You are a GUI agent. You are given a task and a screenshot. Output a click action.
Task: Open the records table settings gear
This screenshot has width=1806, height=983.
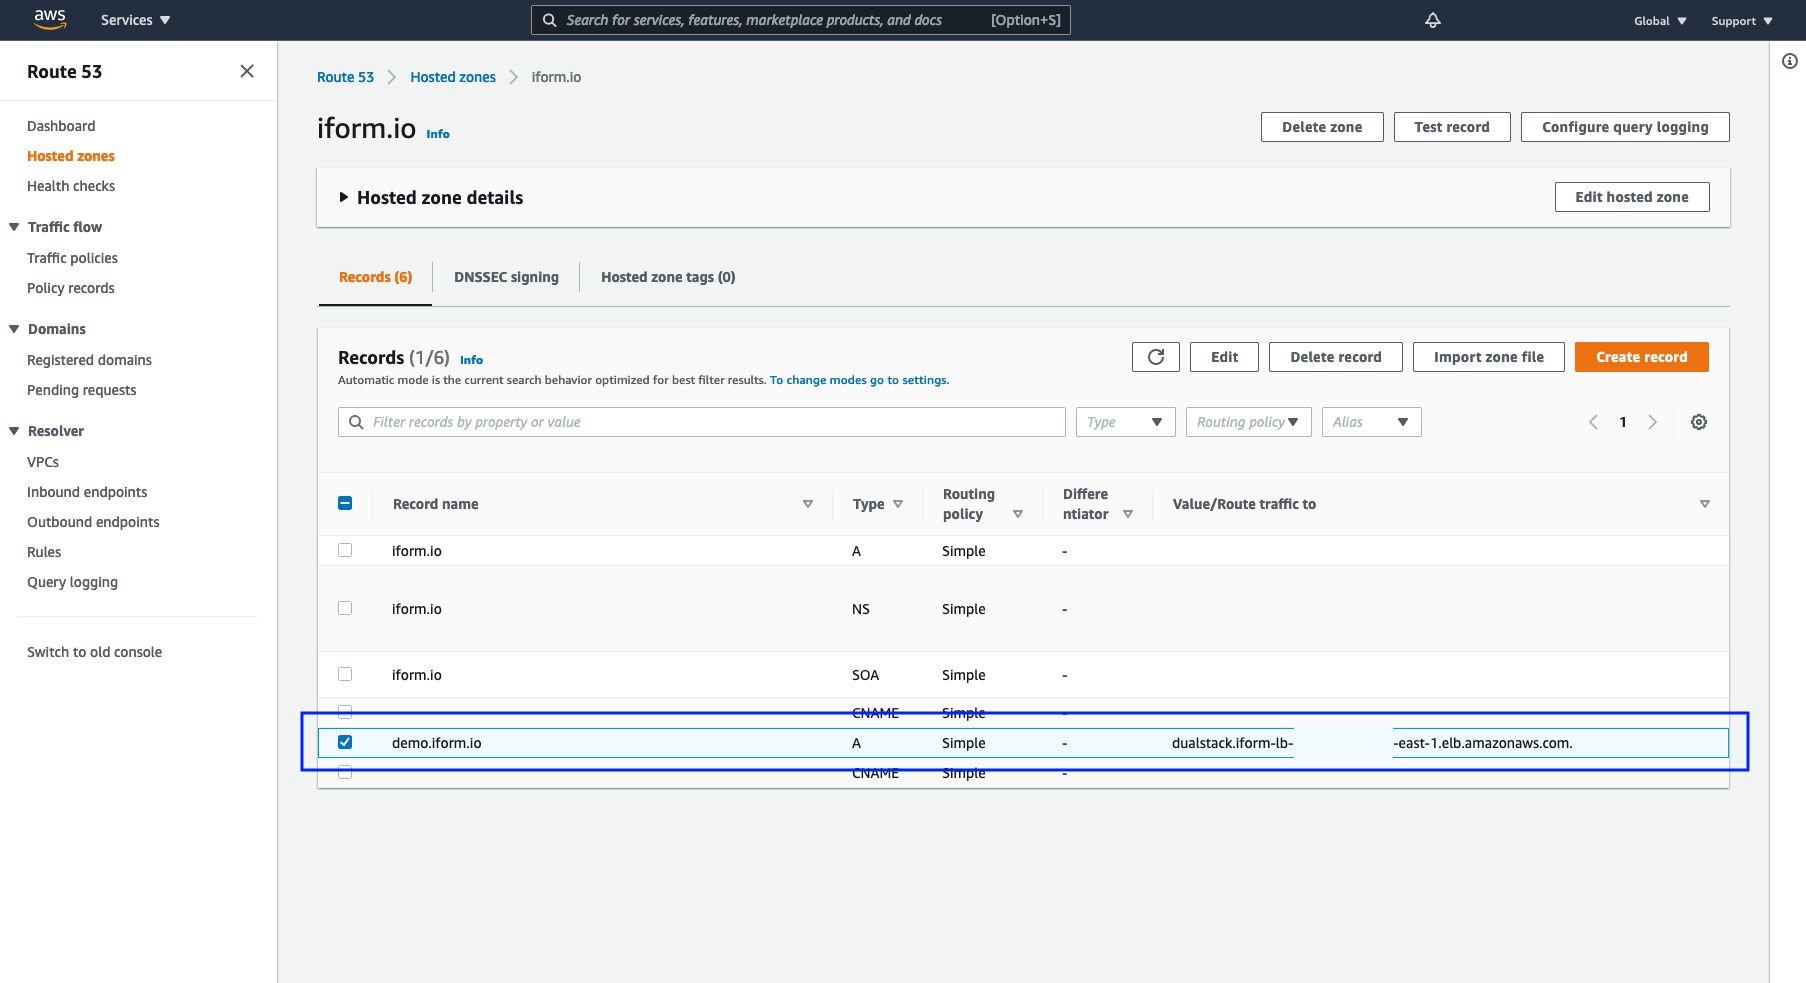pyautogui.click(x=1699, y=422)
